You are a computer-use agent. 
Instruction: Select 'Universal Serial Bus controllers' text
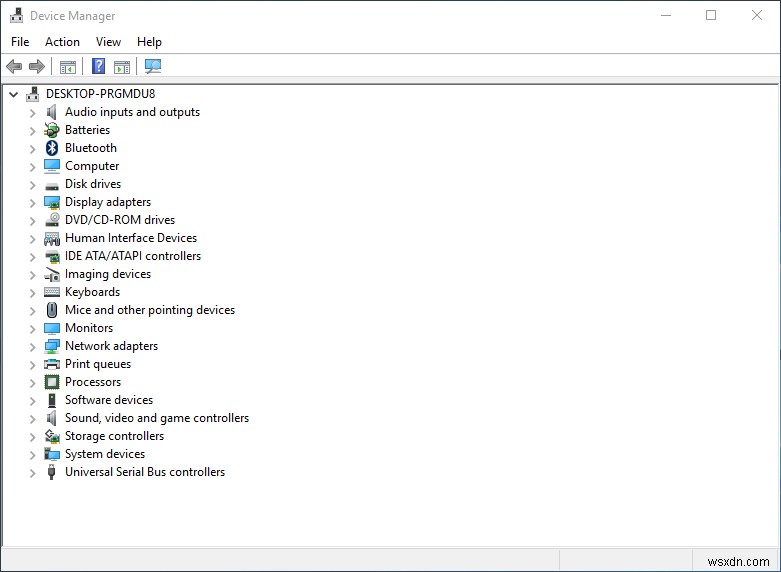[145, 472]
